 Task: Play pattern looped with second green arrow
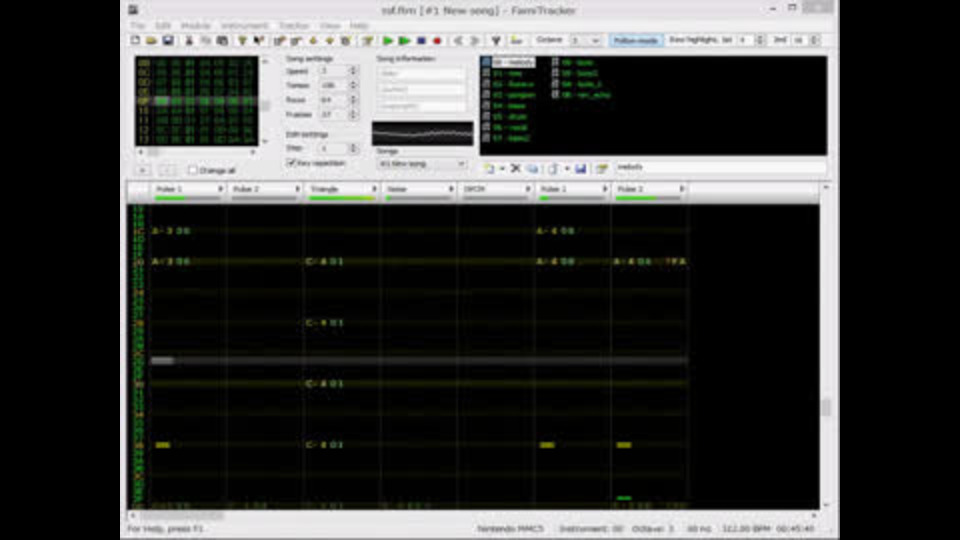(x=404, y=40)
